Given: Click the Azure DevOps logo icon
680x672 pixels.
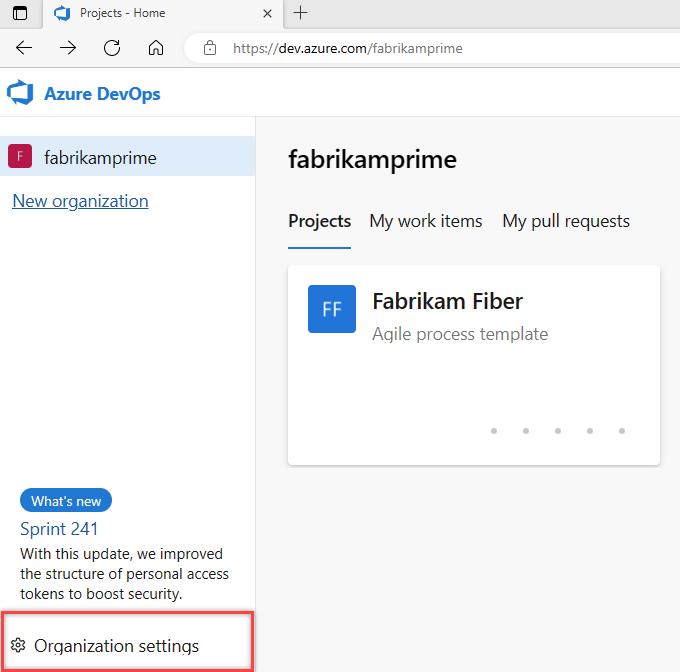Looking at the screenshot, I should 20,93.
